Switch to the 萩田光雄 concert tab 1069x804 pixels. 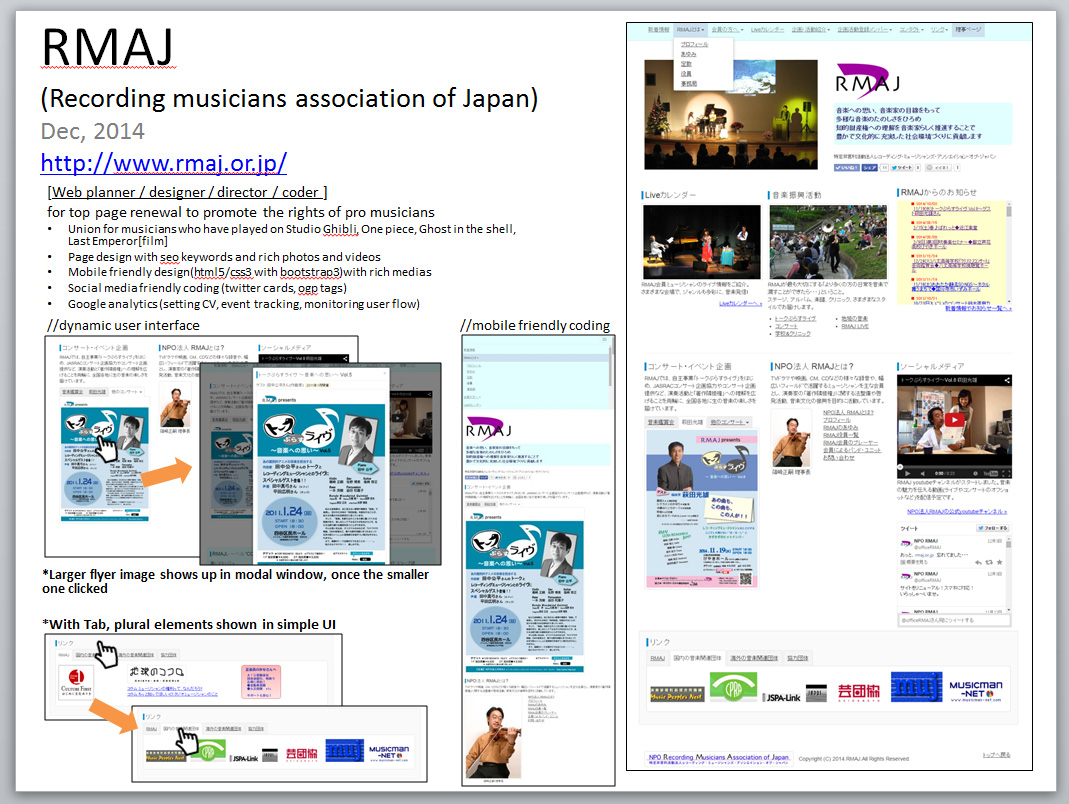691,422
